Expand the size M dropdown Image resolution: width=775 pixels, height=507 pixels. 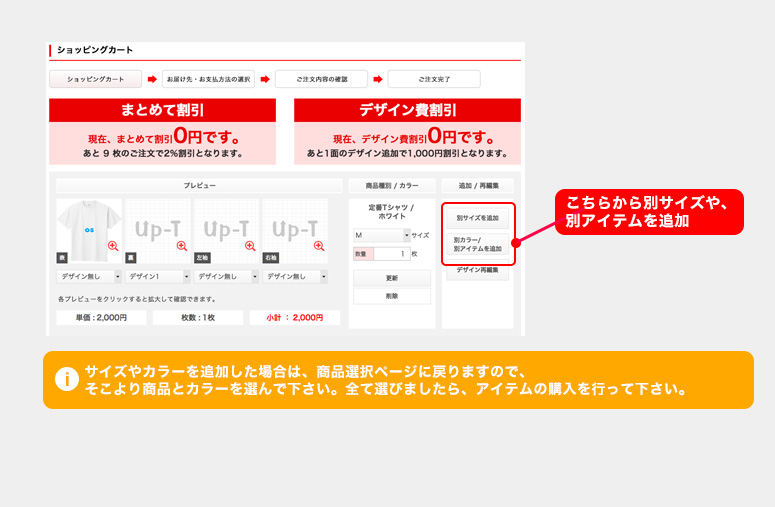[x=381, y=235]
